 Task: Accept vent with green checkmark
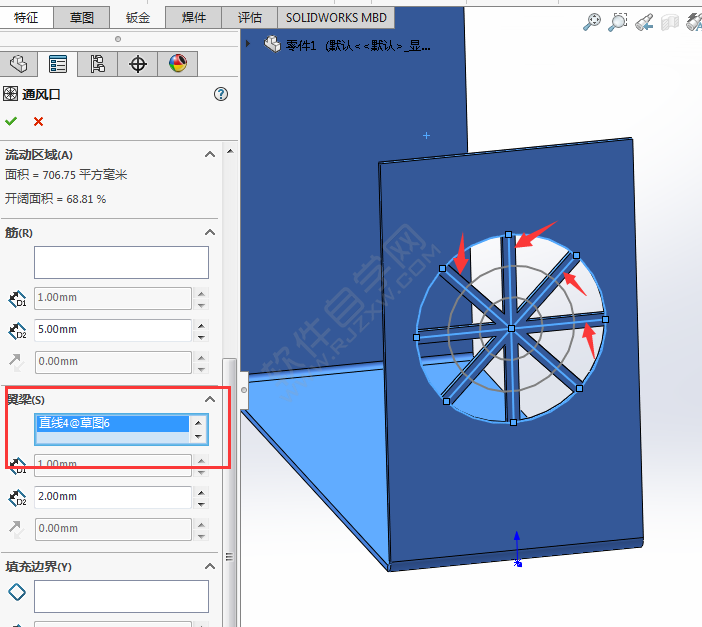[11, 121]
